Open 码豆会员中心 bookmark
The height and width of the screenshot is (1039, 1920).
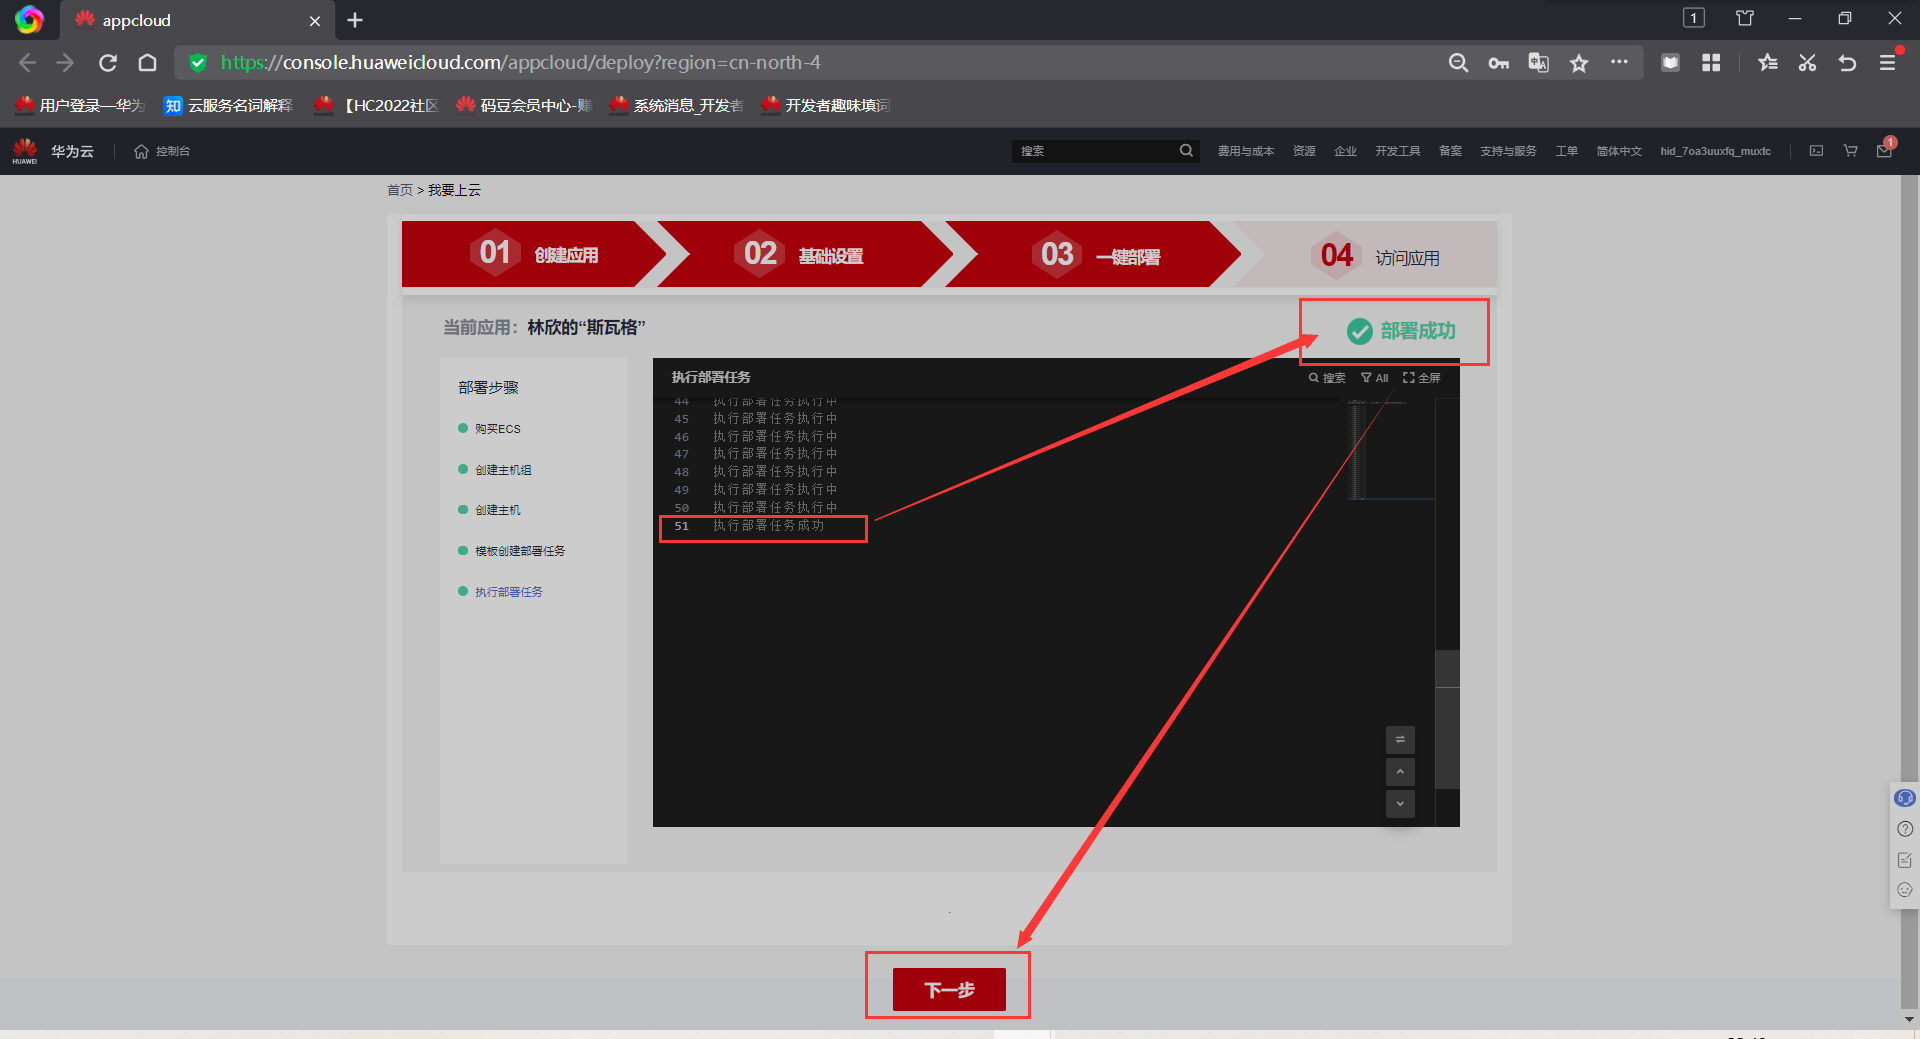(x=524, y=105)
